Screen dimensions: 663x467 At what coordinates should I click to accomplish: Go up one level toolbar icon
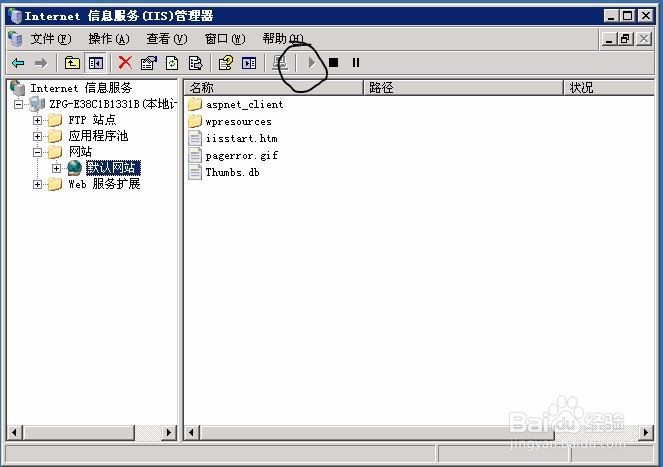[72, 63]
